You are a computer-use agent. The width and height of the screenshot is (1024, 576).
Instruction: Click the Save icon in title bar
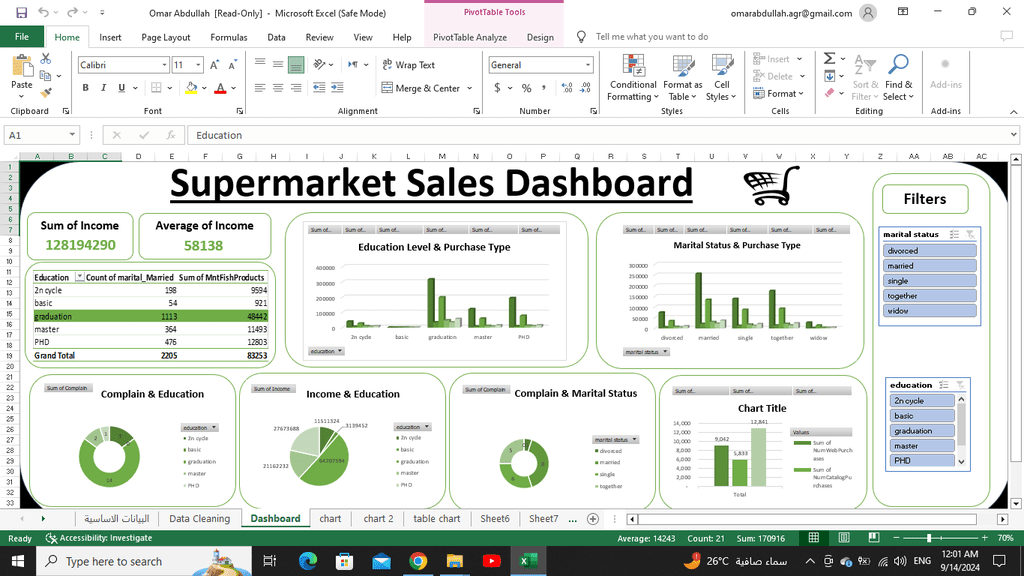click(x=22, y=12)
